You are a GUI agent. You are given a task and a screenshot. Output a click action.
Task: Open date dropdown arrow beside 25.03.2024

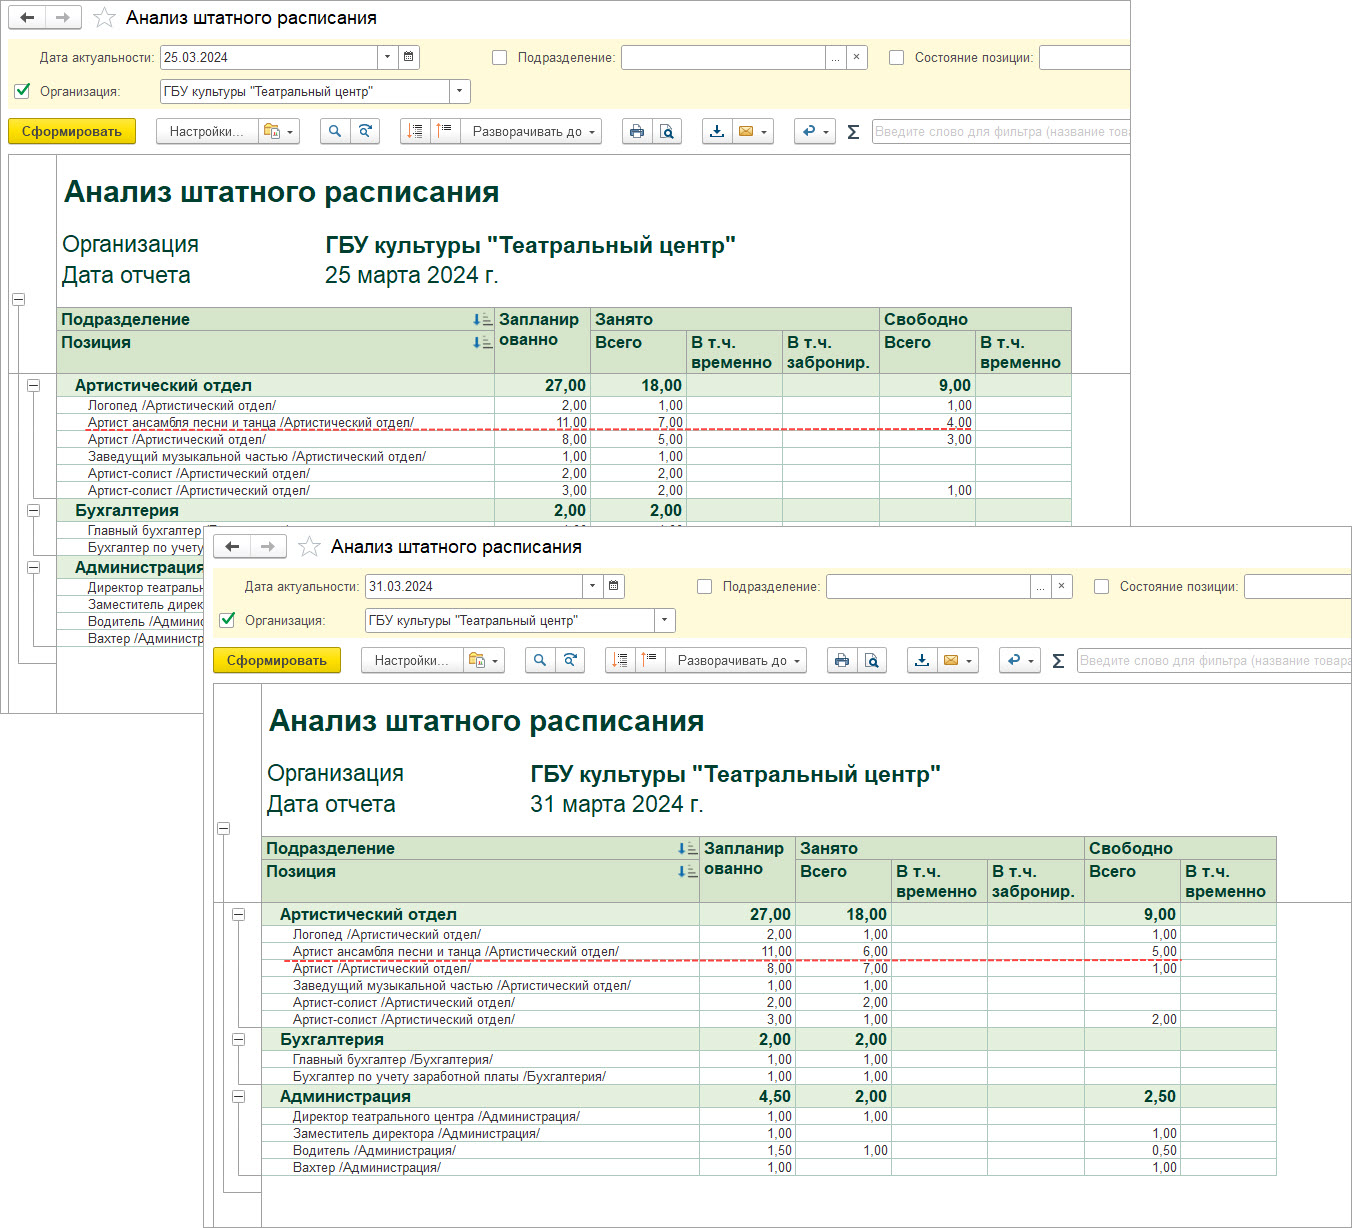[x=388, y=57]
